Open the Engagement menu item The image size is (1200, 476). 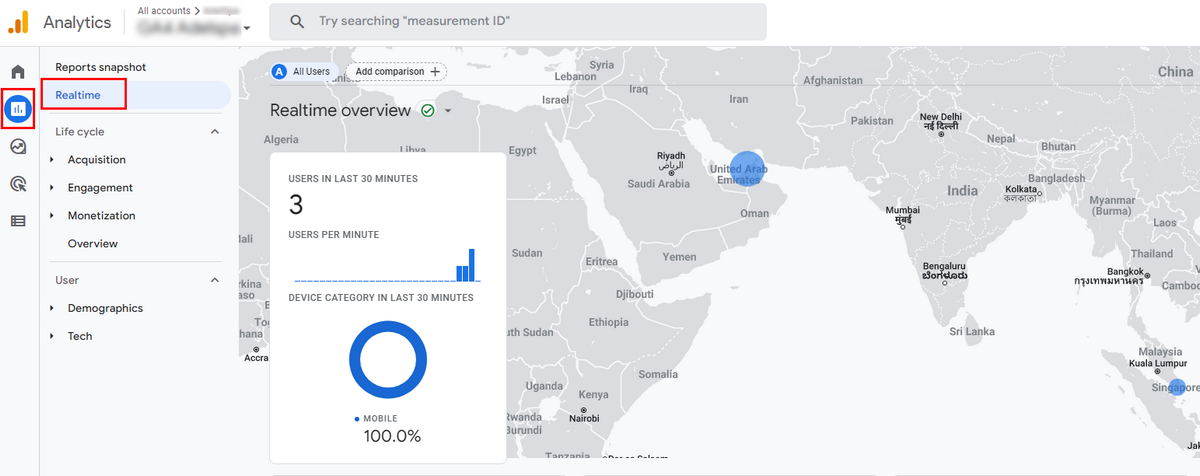[x=100, y=188]
